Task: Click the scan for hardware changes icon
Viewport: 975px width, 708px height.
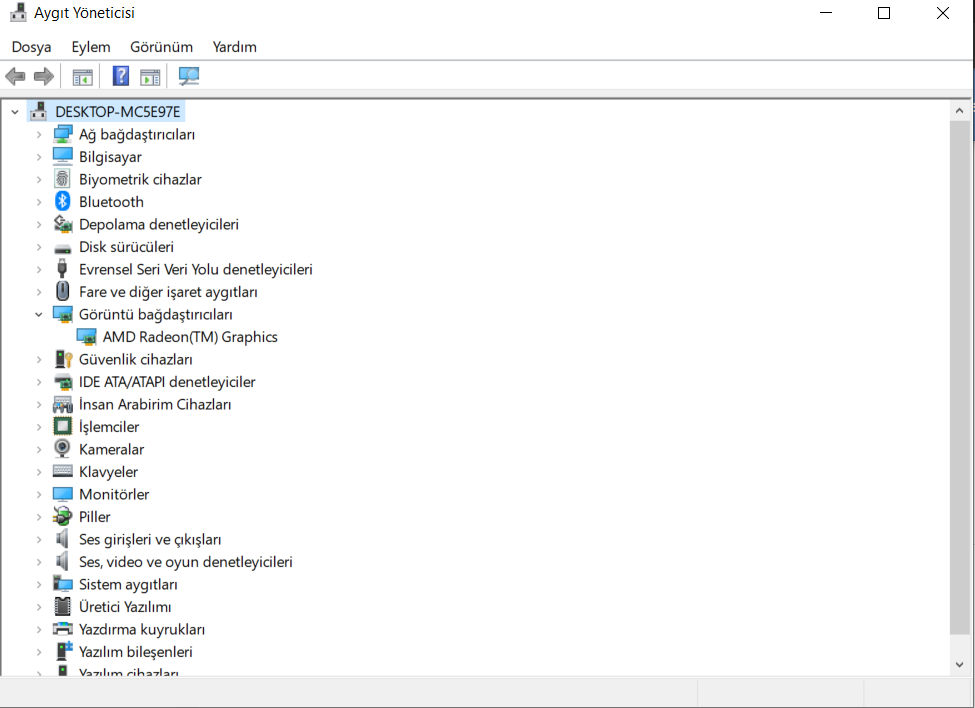Action: pos(188,76)
